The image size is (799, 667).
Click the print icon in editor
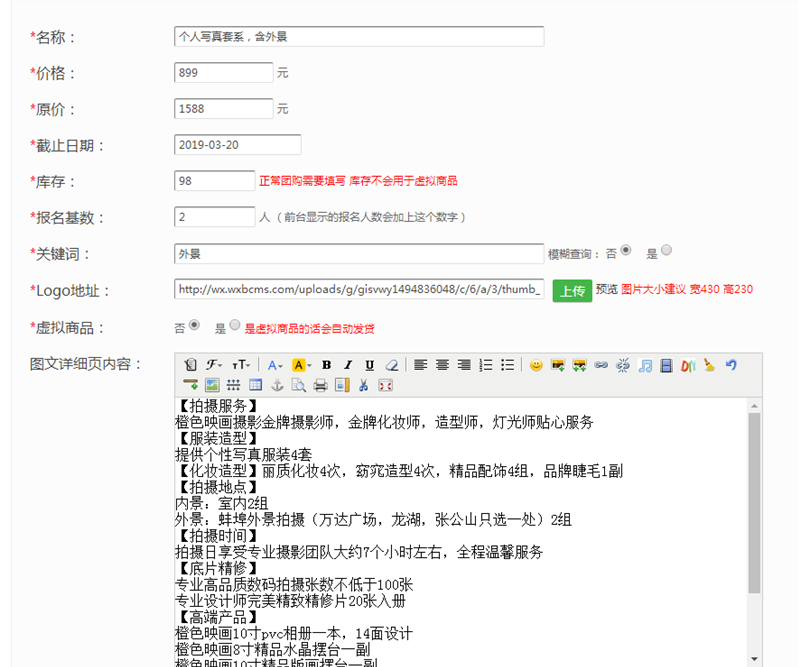(320, 385)
